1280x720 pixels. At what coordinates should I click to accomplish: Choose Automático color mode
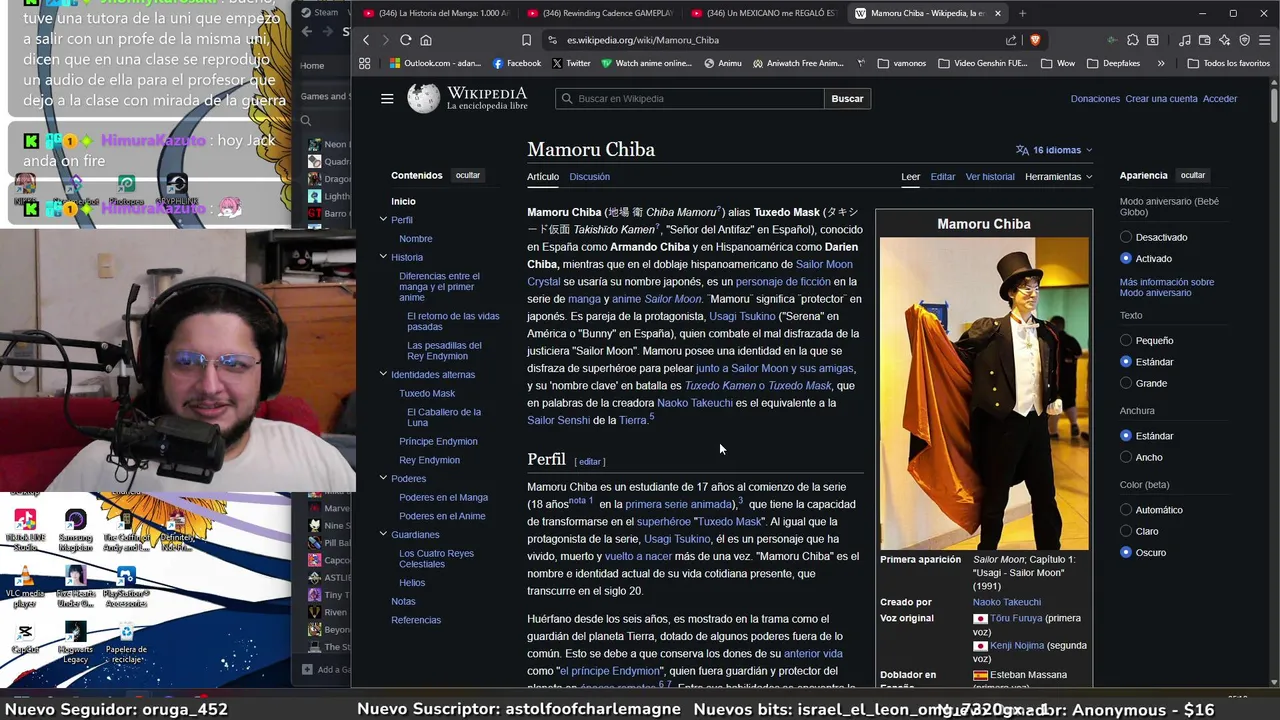click(1126, 509)
